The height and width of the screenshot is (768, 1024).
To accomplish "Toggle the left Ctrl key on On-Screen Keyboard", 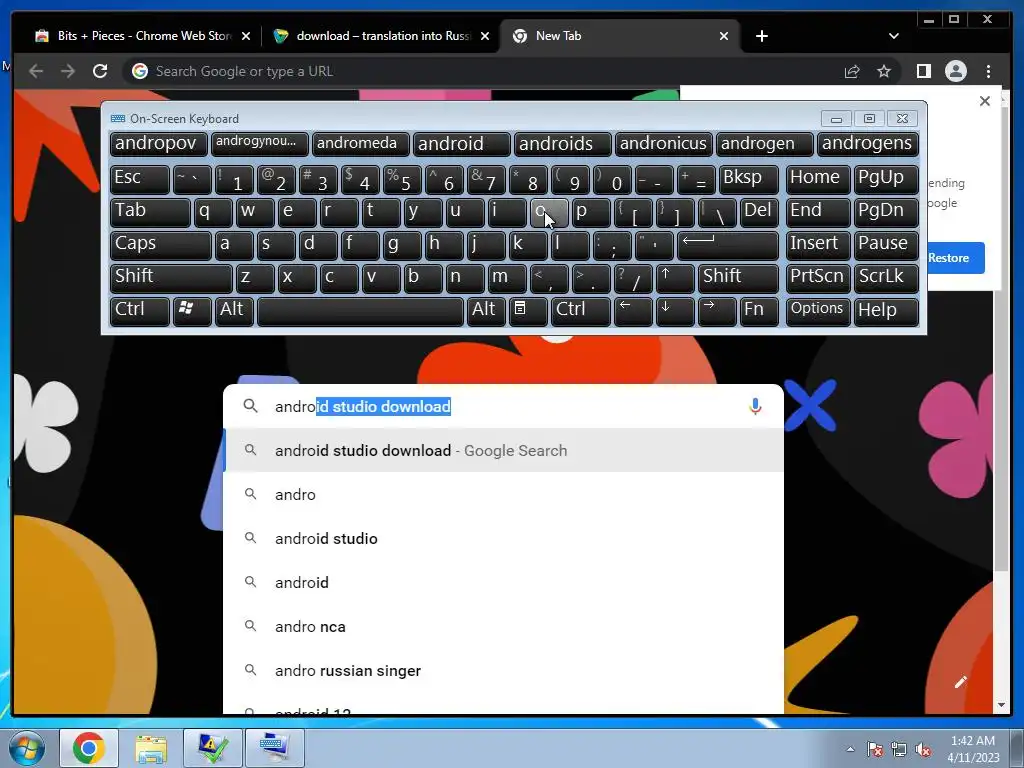I will click(x=140, y=310).
